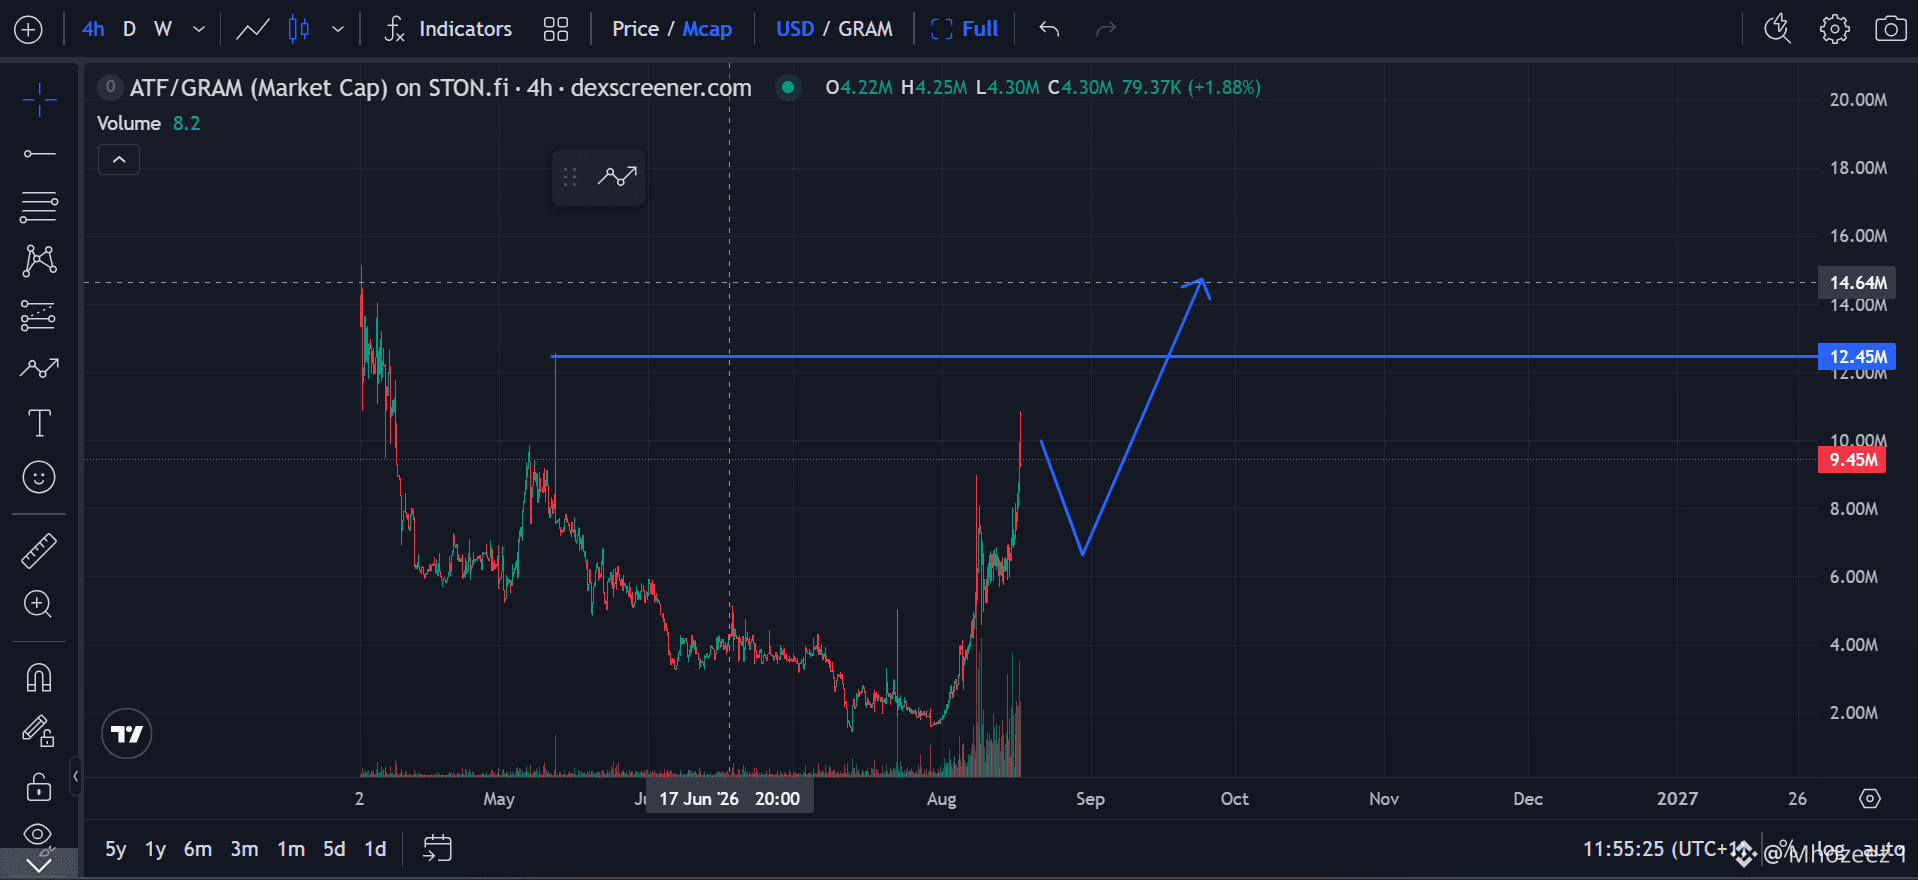Select the trend line drawing tool
Image resolution: width=1918 pixels, height=880 pixels.
[39, 154]
